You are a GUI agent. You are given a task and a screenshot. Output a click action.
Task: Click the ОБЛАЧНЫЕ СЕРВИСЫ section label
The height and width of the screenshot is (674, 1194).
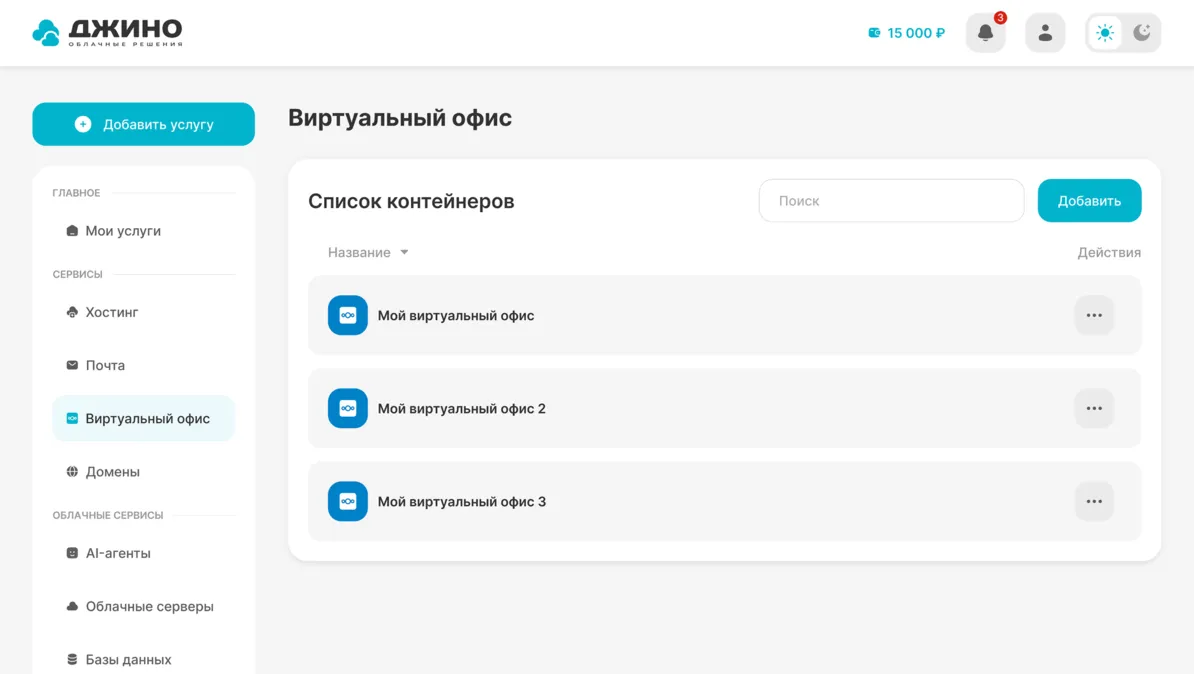click(108, 516)
